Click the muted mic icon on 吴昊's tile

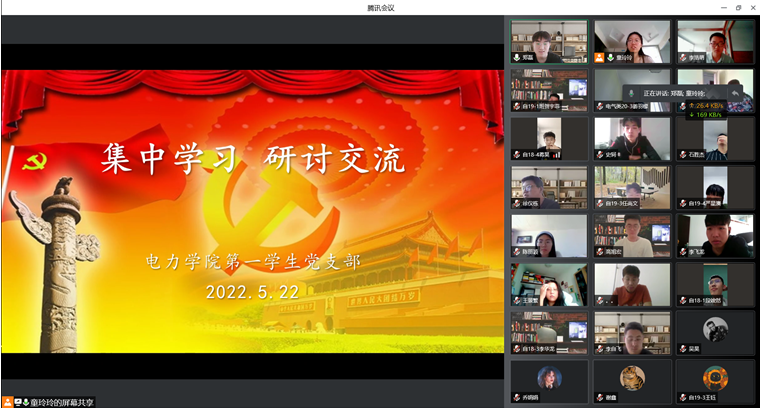tap(683, 348)
